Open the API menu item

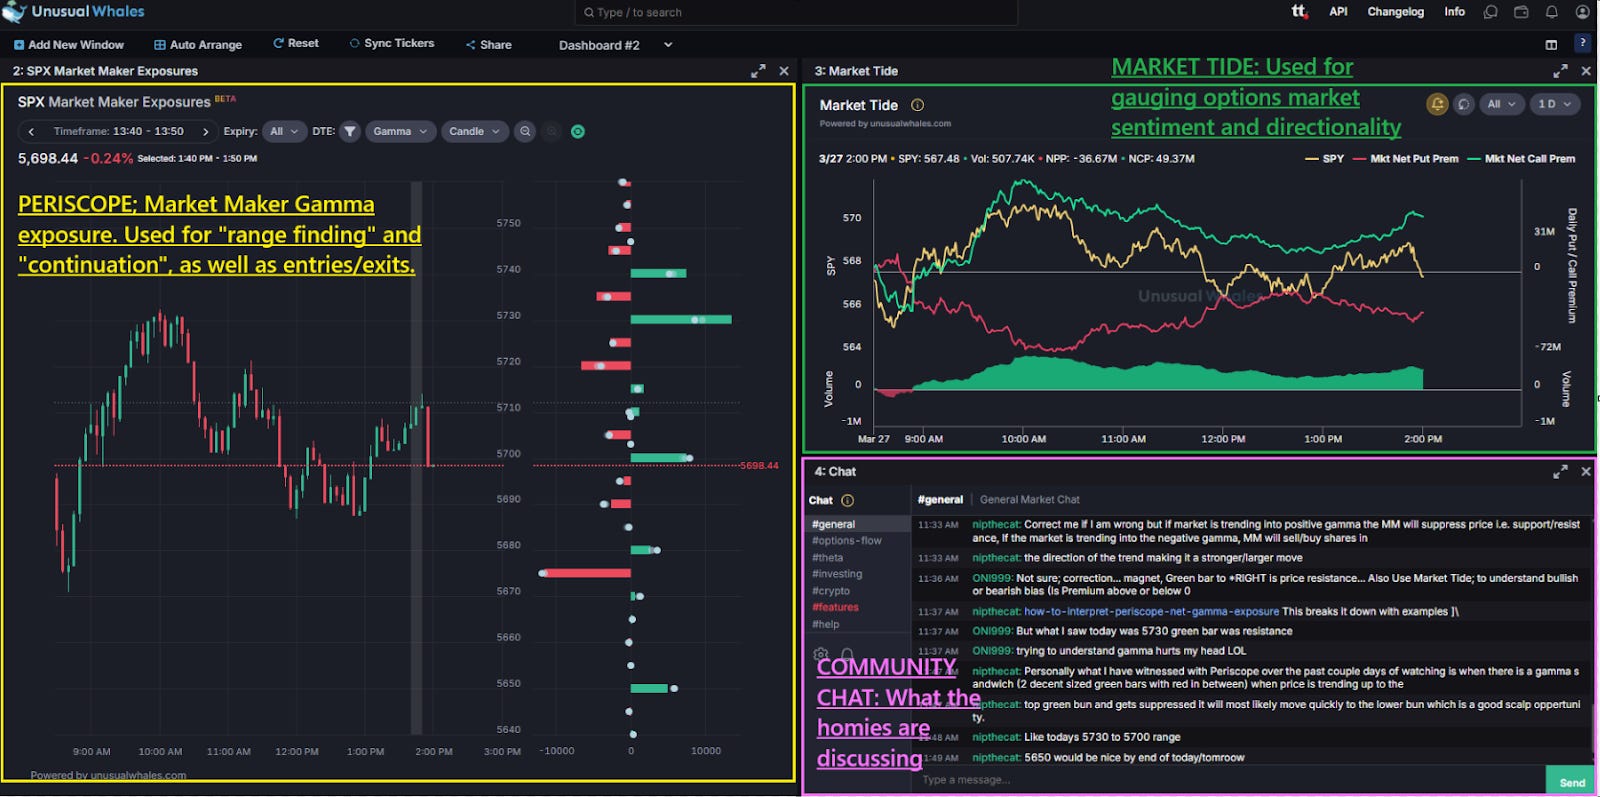1338,12
